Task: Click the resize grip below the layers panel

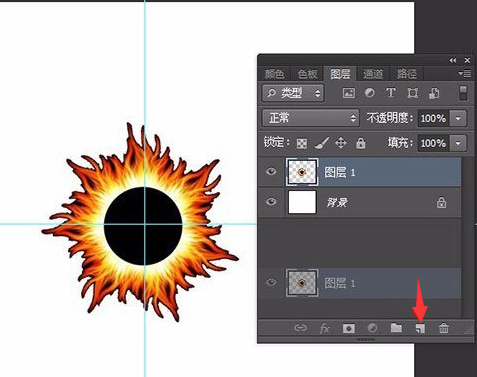Action: click(x=366, y=340)
